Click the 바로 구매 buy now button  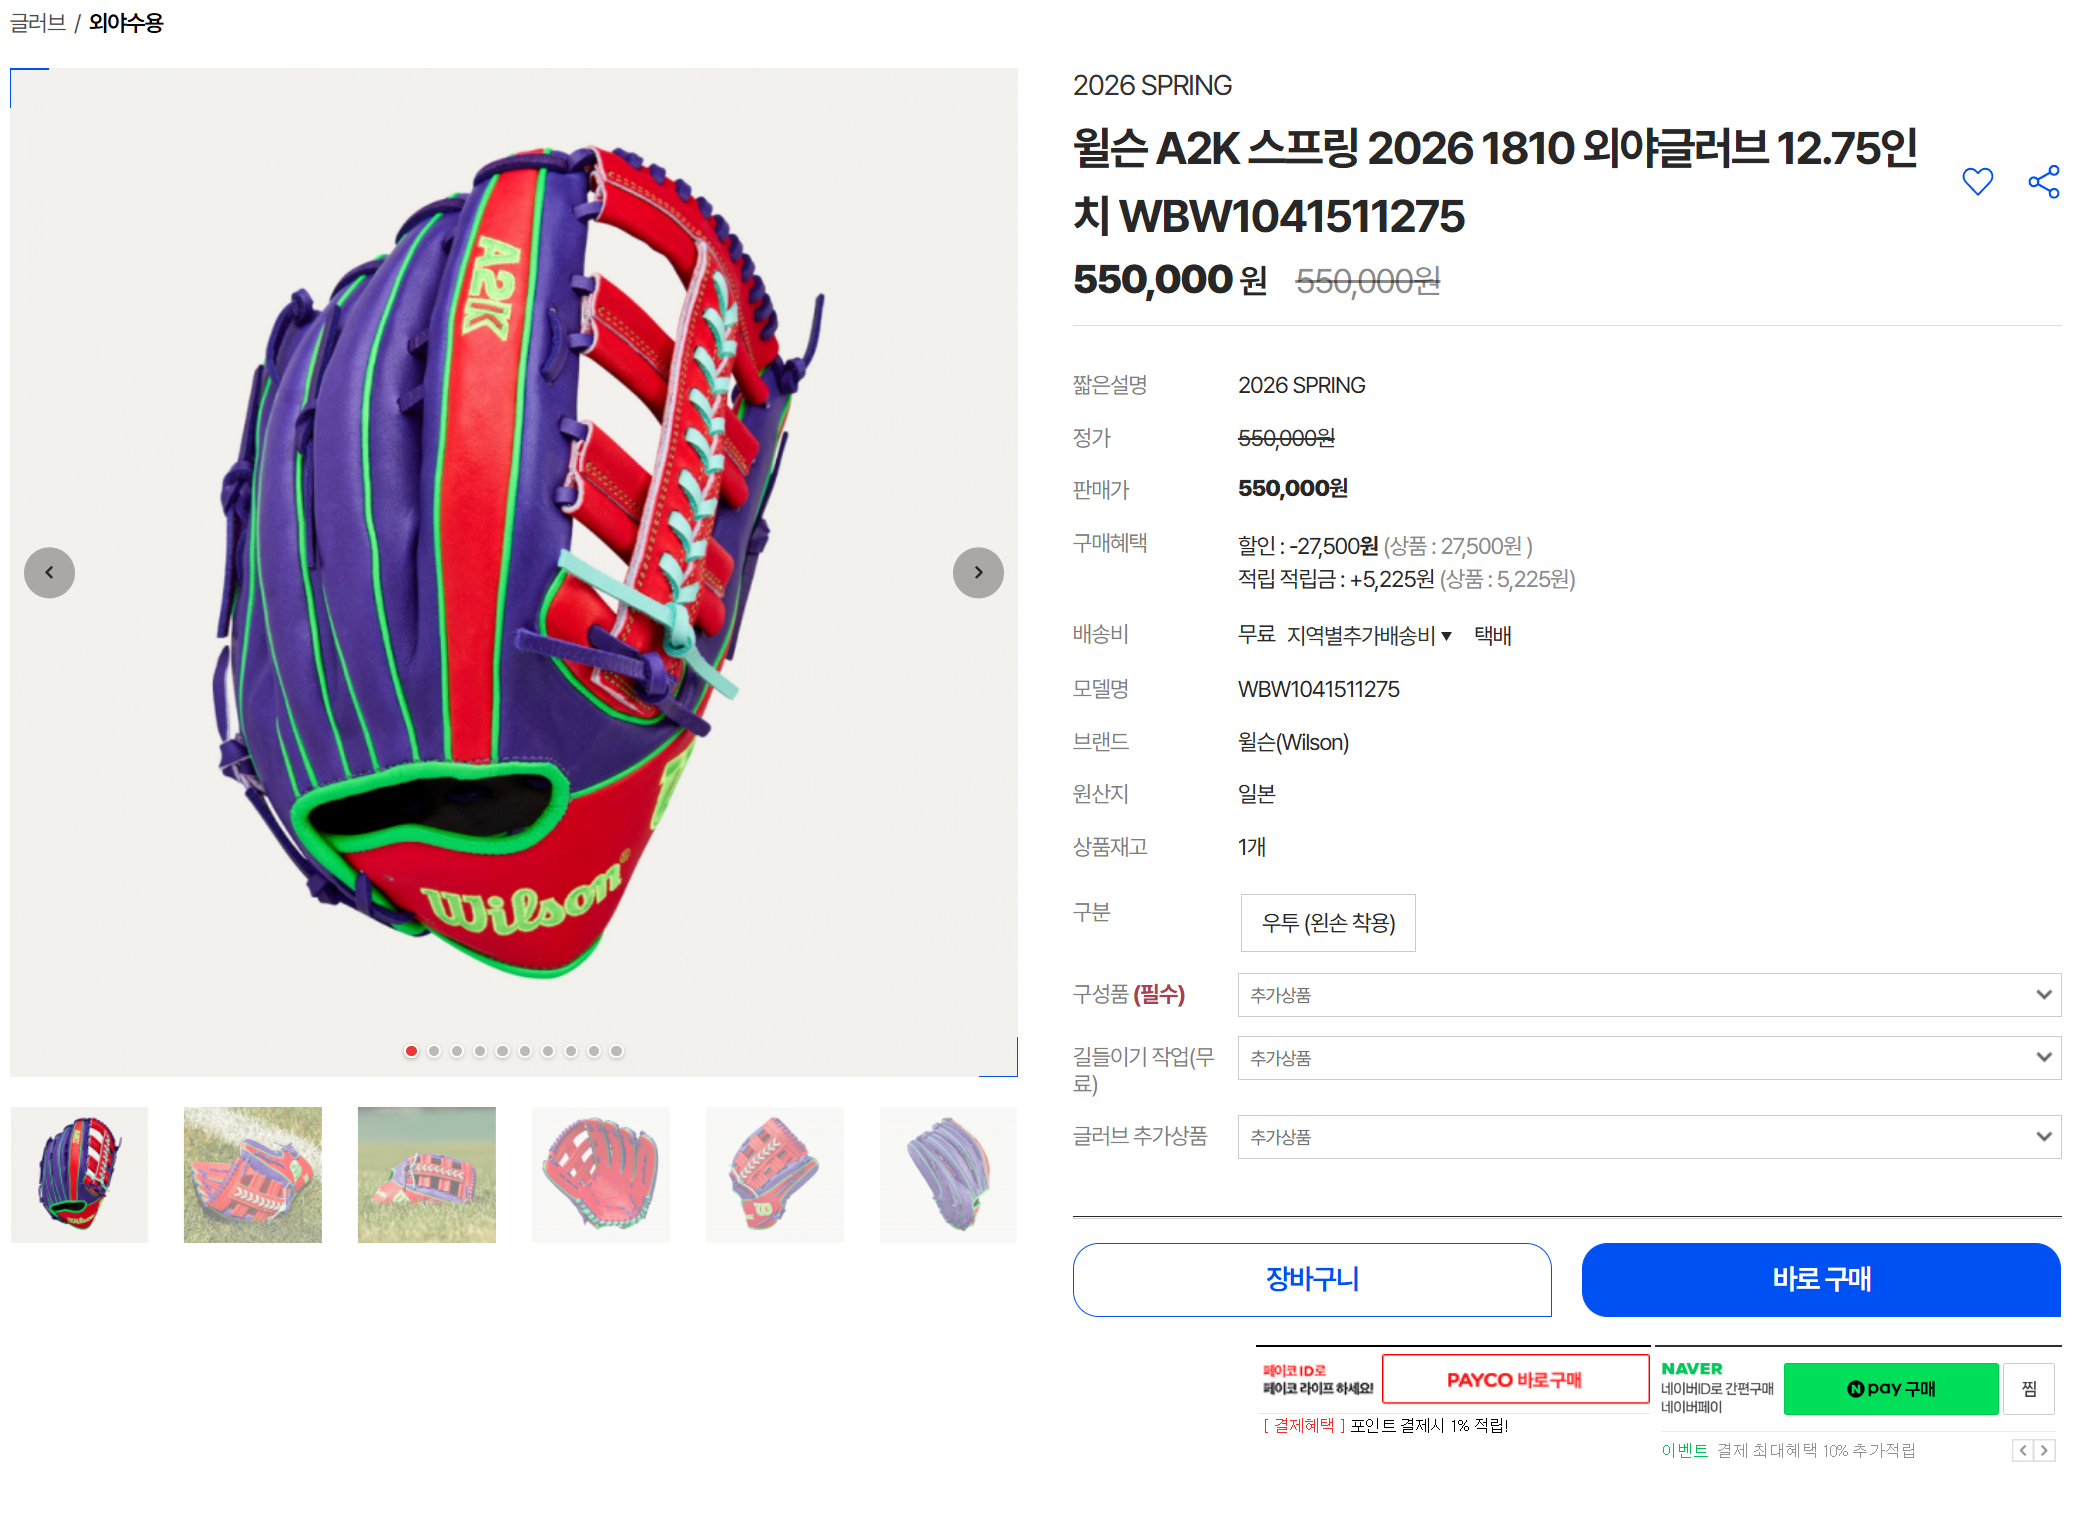[x=1821, y=1280]
